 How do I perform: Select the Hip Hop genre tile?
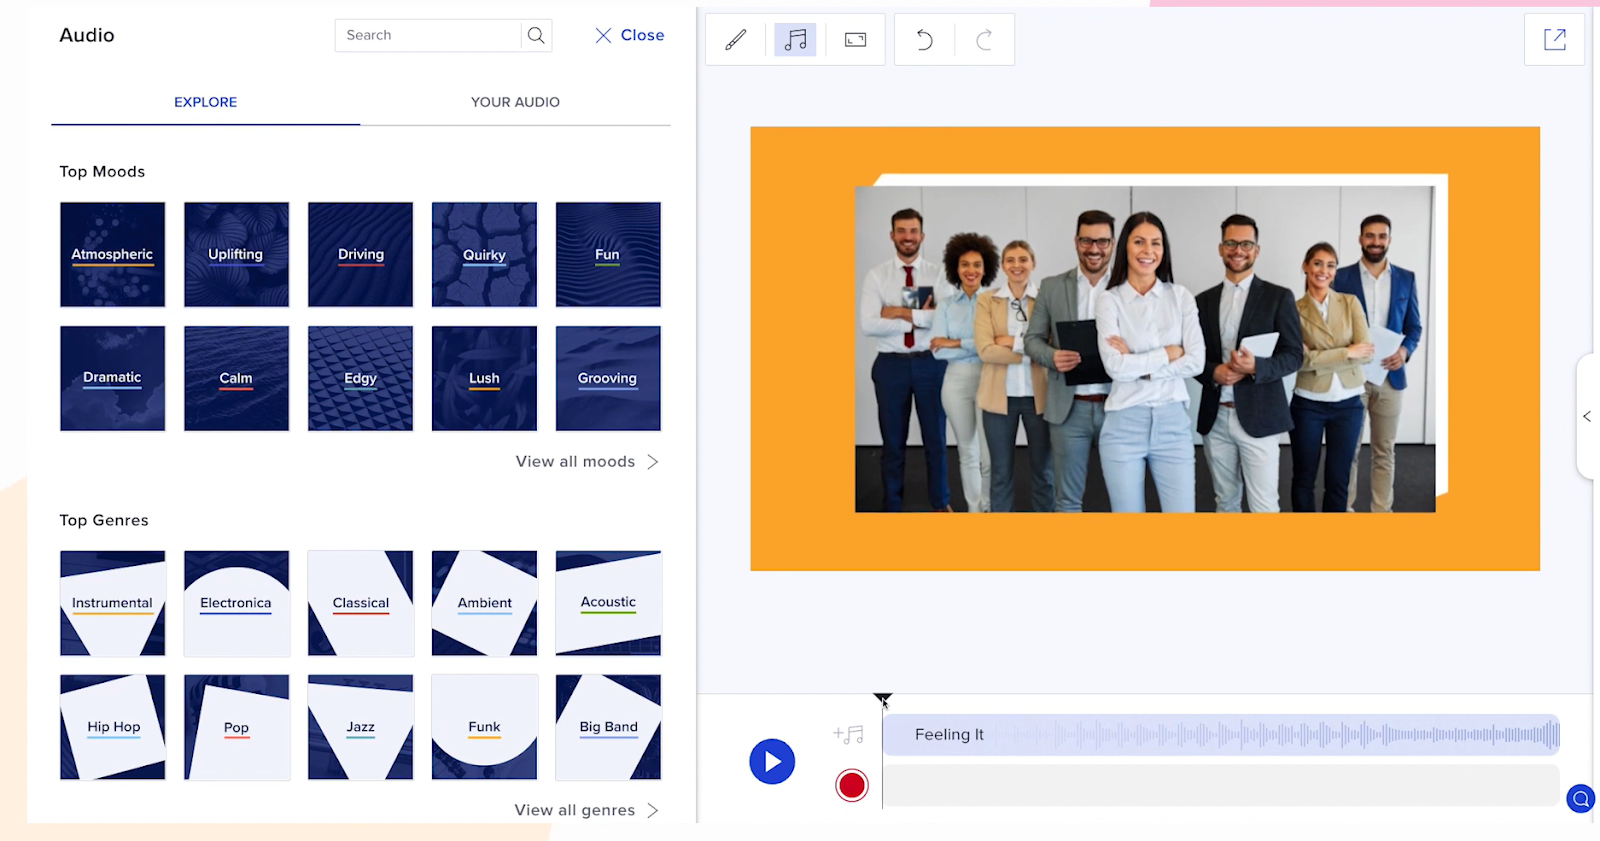pyautogui.click(x=112, y=727)
